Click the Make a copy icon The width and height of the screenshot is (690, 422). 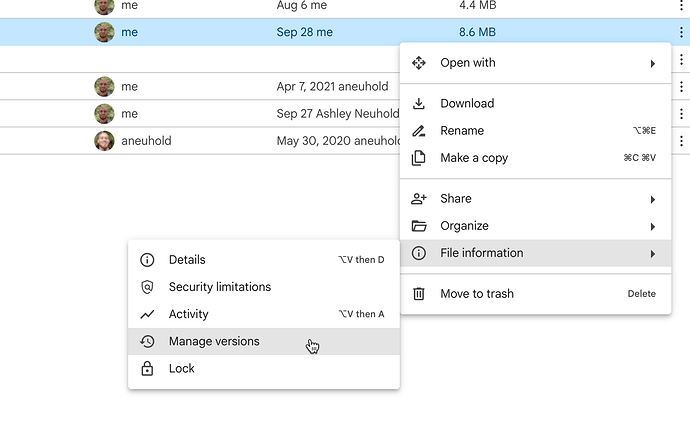pyautogui.click(x=419, y=158)
